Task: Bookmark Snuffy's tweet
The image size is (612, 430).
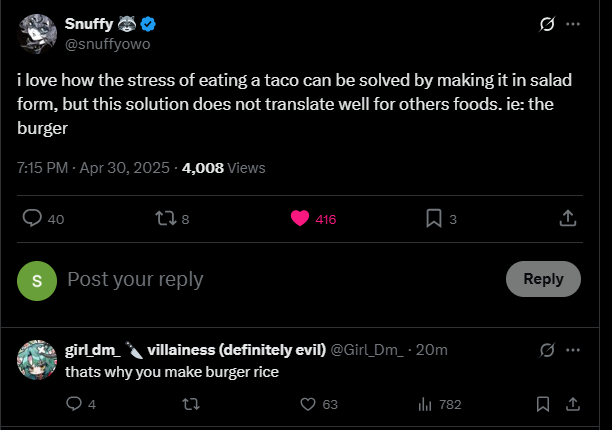Action: [x=434, y=218]
